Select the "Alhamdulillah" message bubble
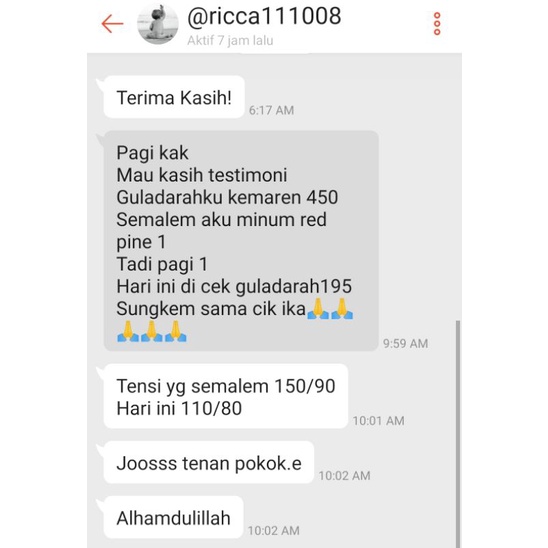This screenshot has height=548, width=548. [173, 518]
